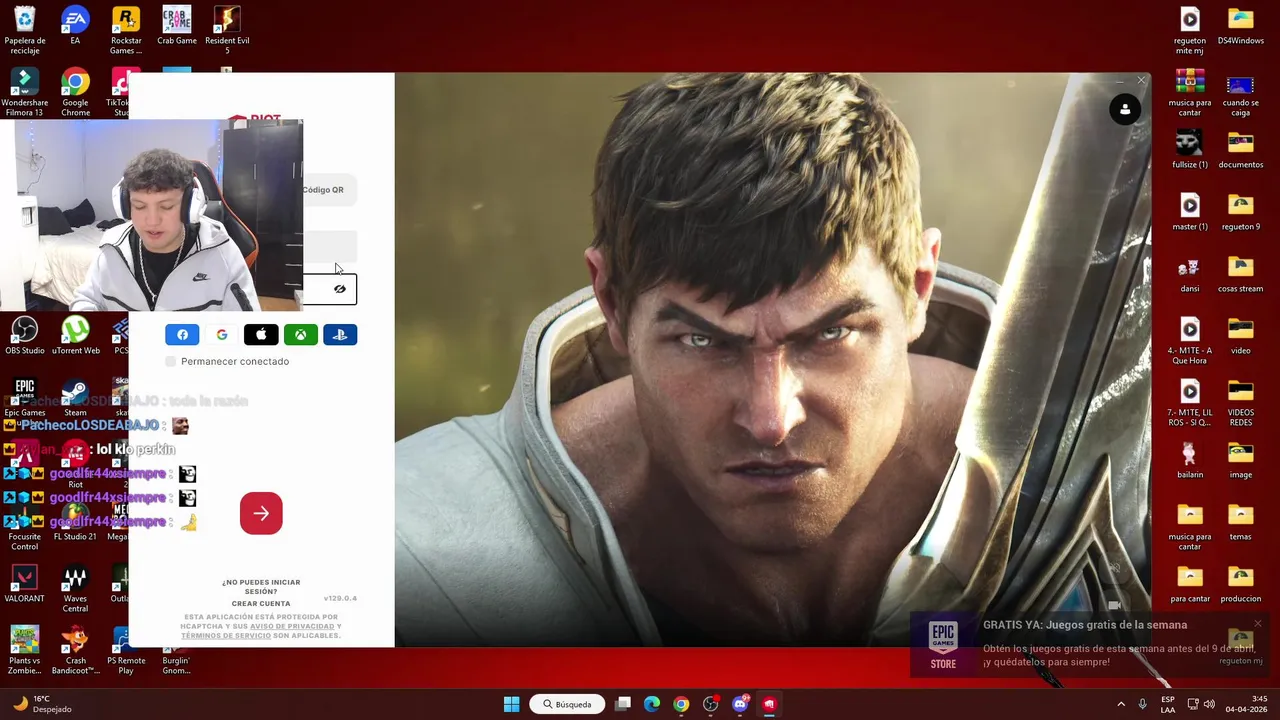Select the regueton mite mj file
Image resolution: width=1280 pixels, height=720 pixels.
[x=1189, y=31]
